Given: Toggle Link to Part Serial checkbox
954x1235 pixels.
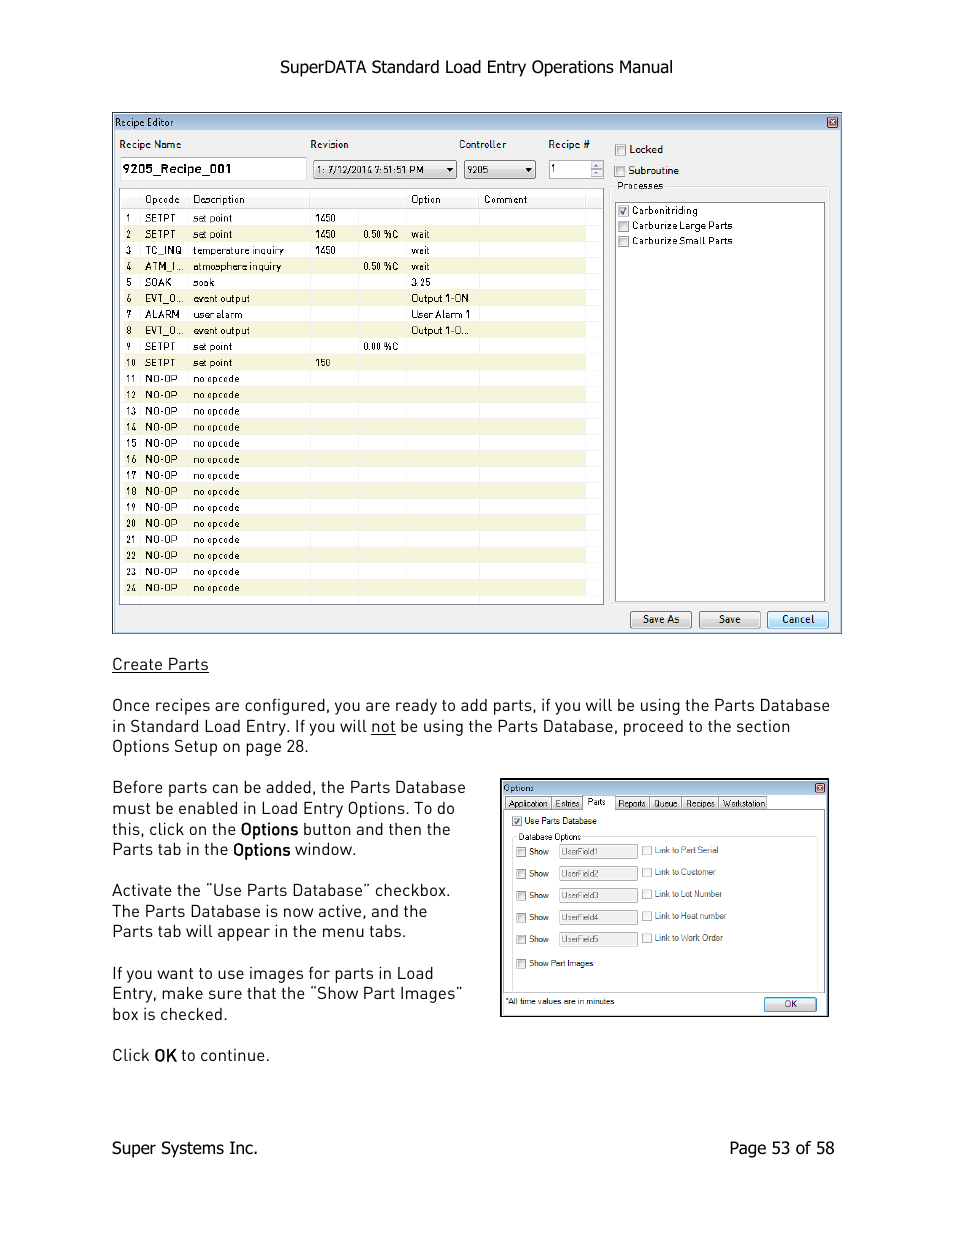Looking at the screenshot, I should (x=647, y=851).
